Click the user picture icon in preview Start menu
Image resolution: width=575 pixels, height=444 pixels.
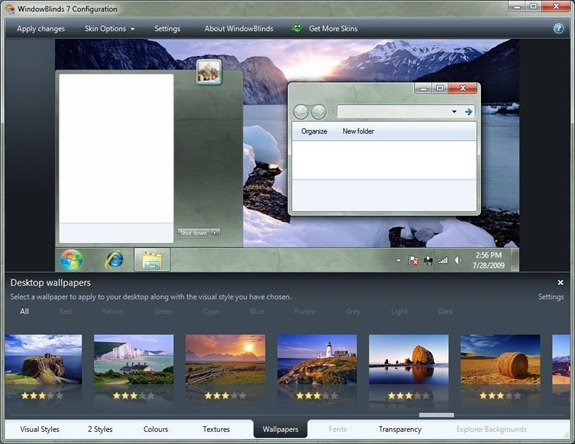[x=209, y=72]
